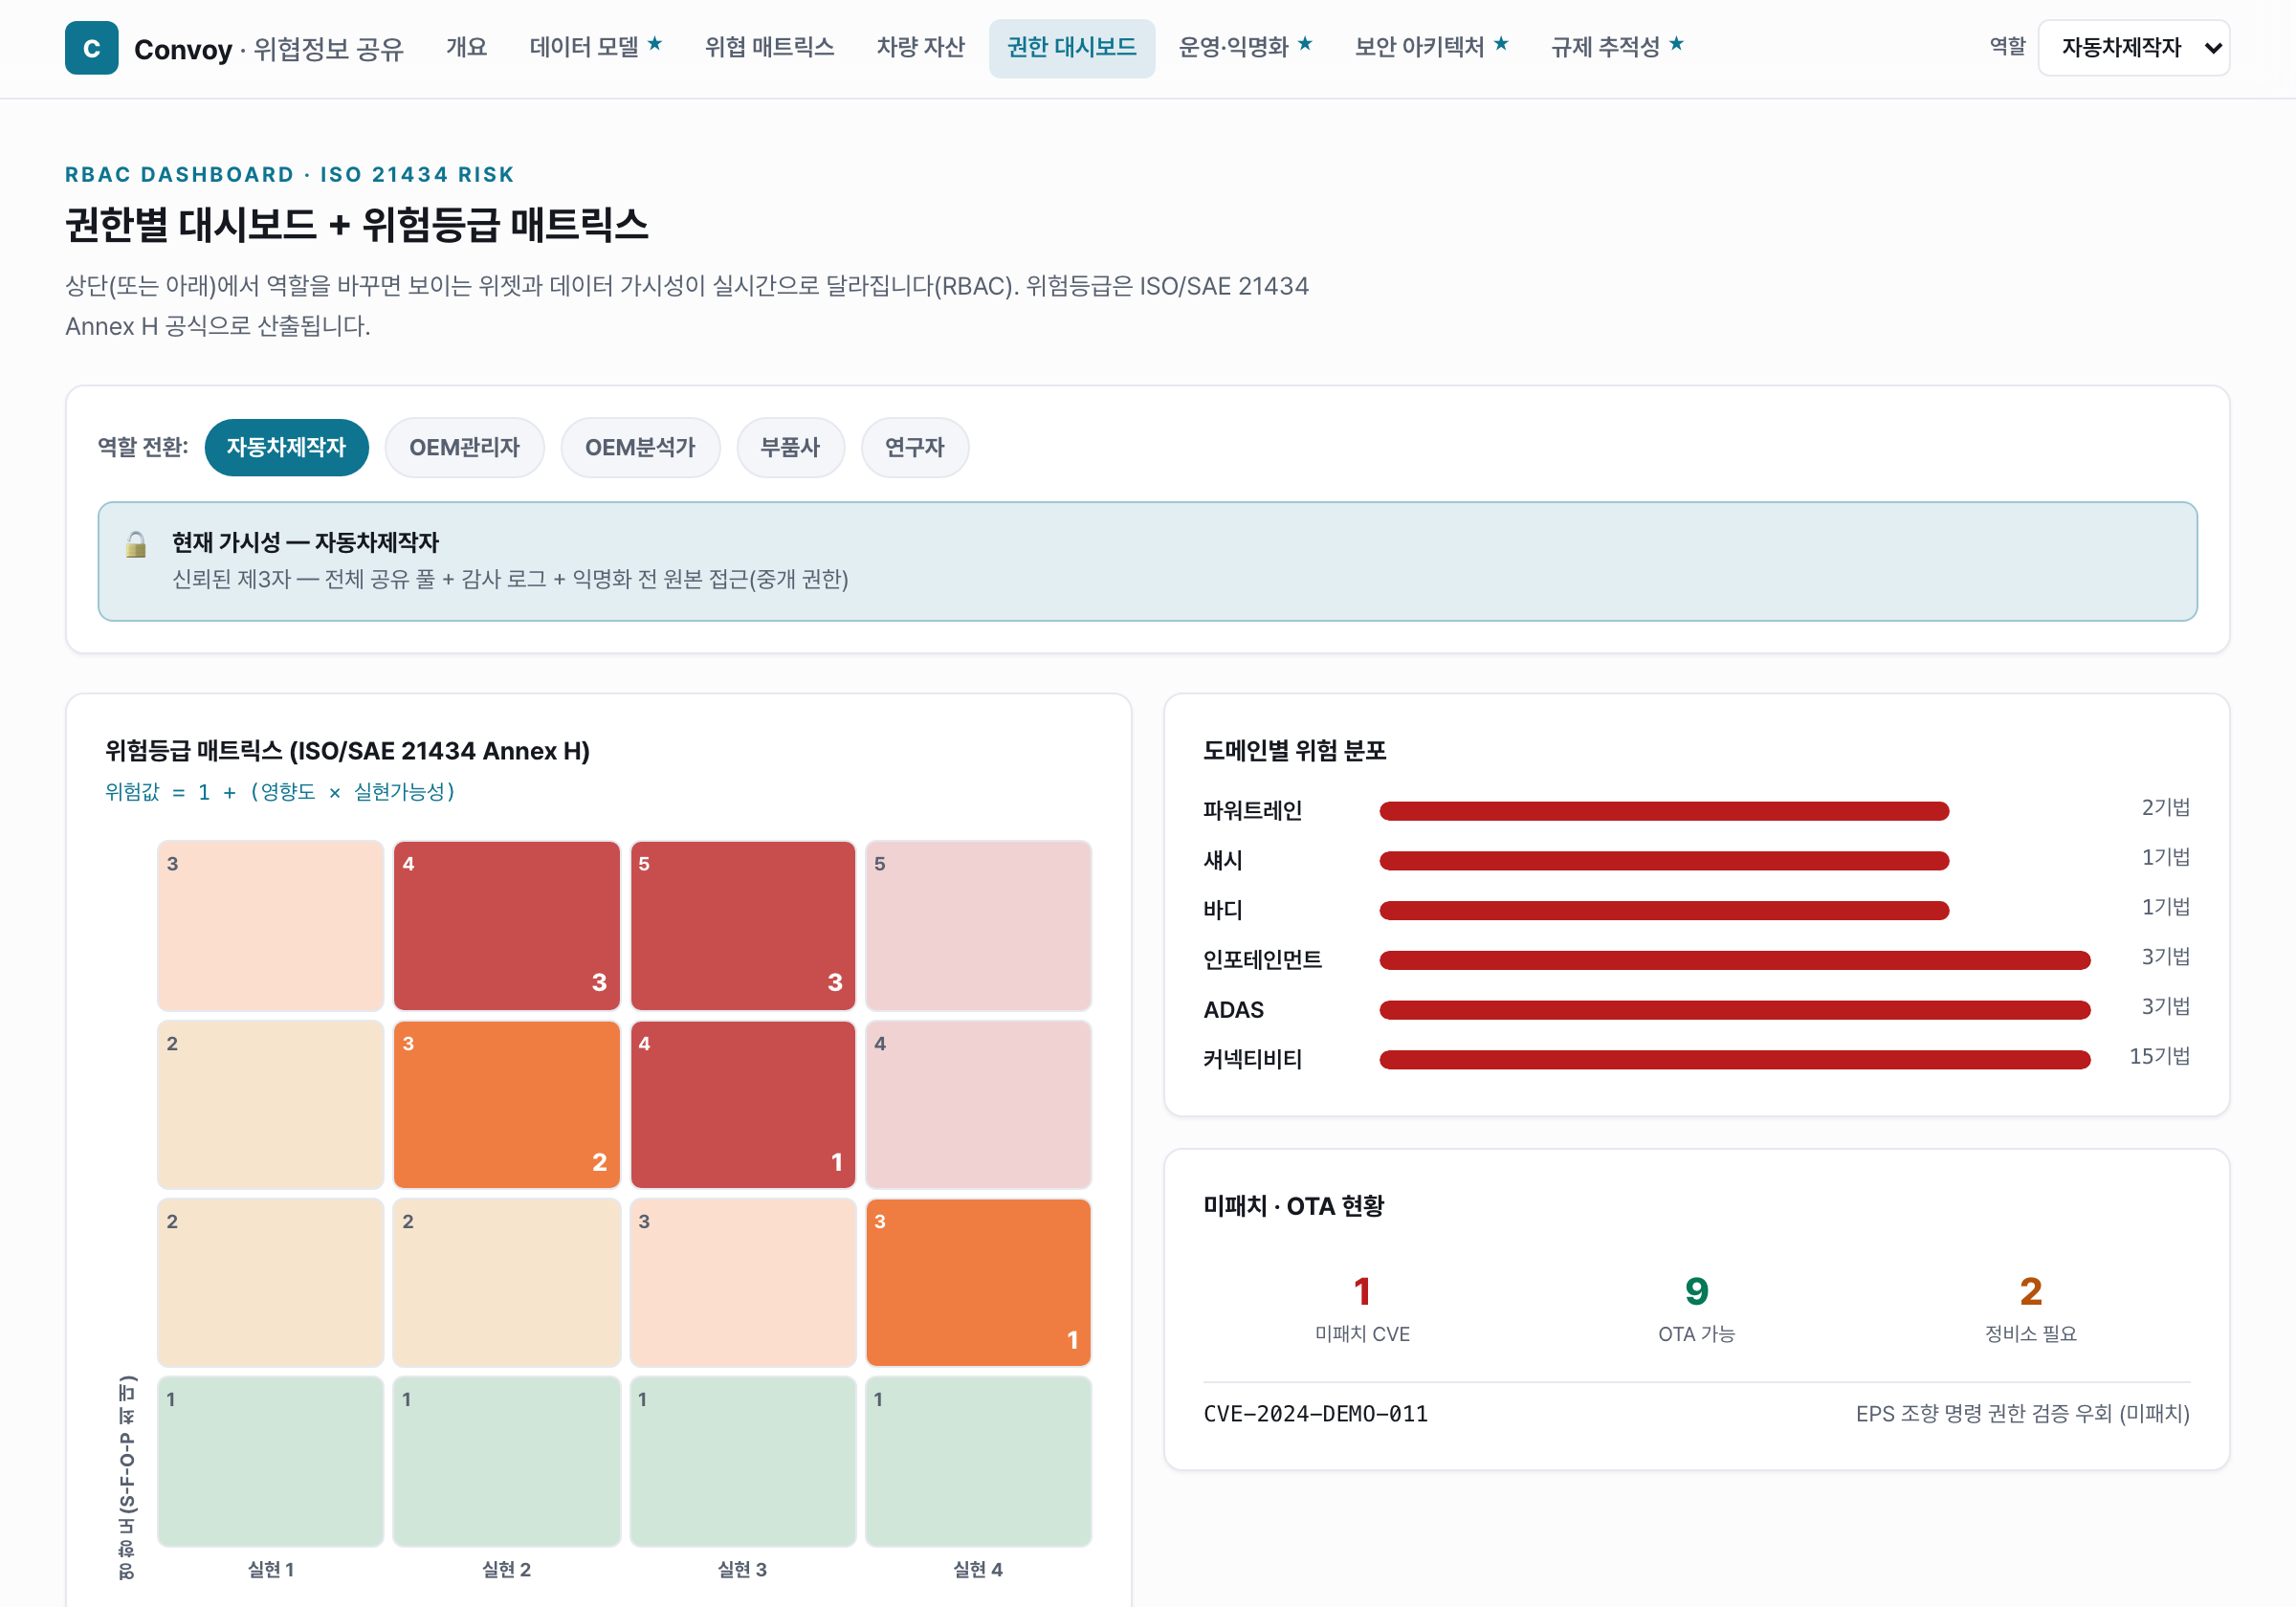Open the 역할 dropdown at top right
This screenshot has height=1607, width=2296.
(2133, 48)
